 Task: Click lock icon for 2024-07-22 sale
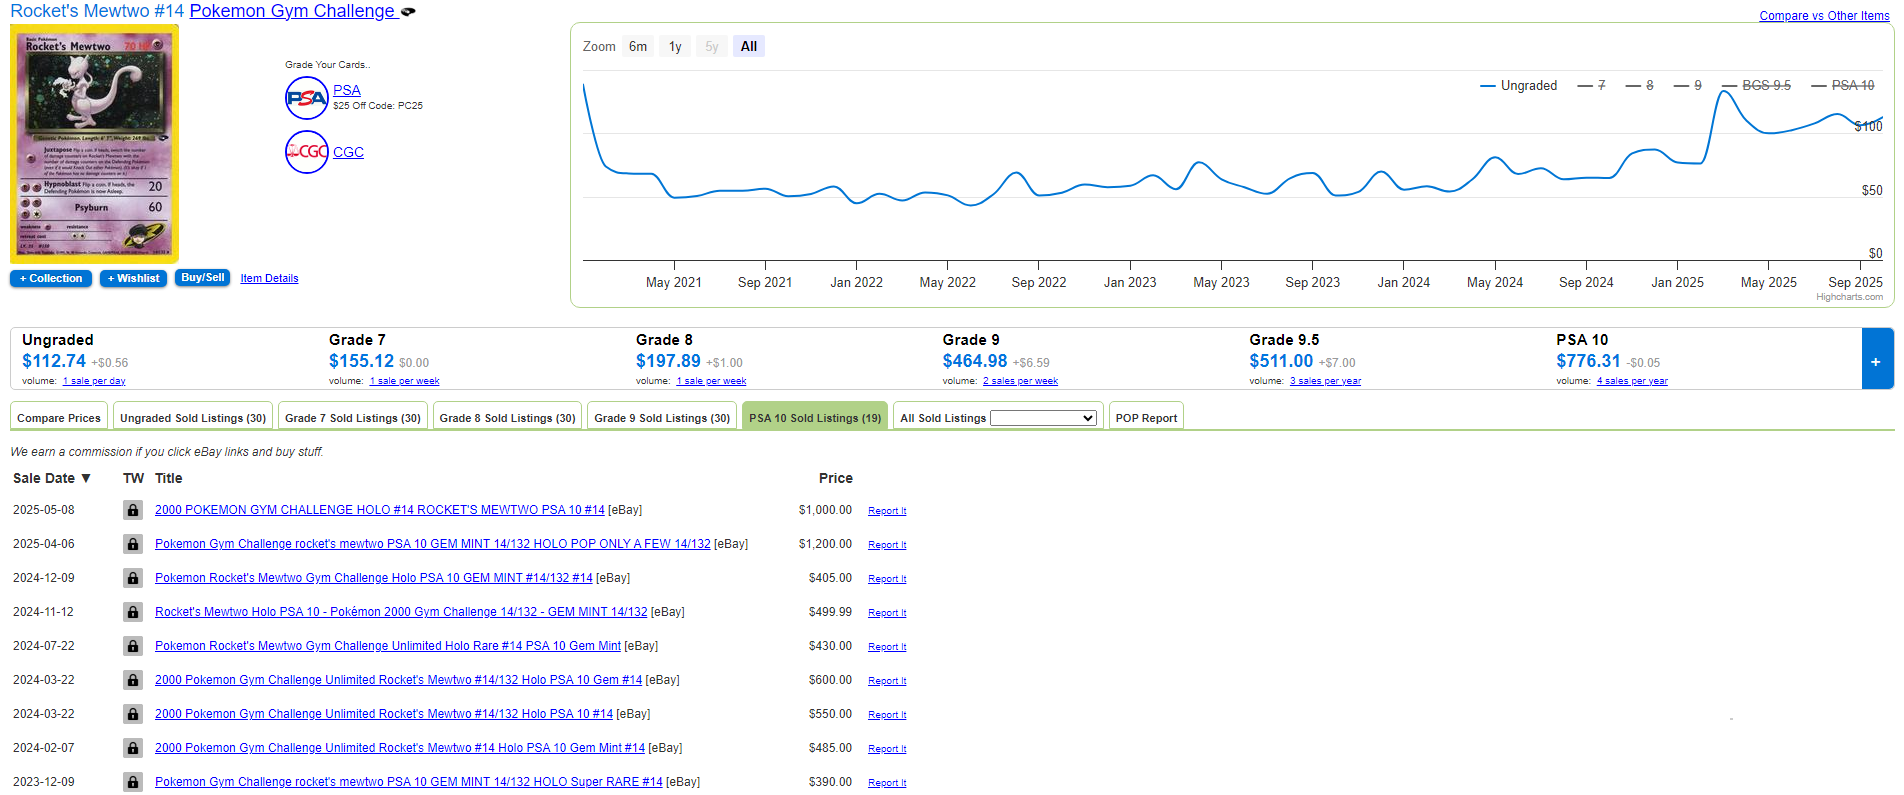(132, 646)
